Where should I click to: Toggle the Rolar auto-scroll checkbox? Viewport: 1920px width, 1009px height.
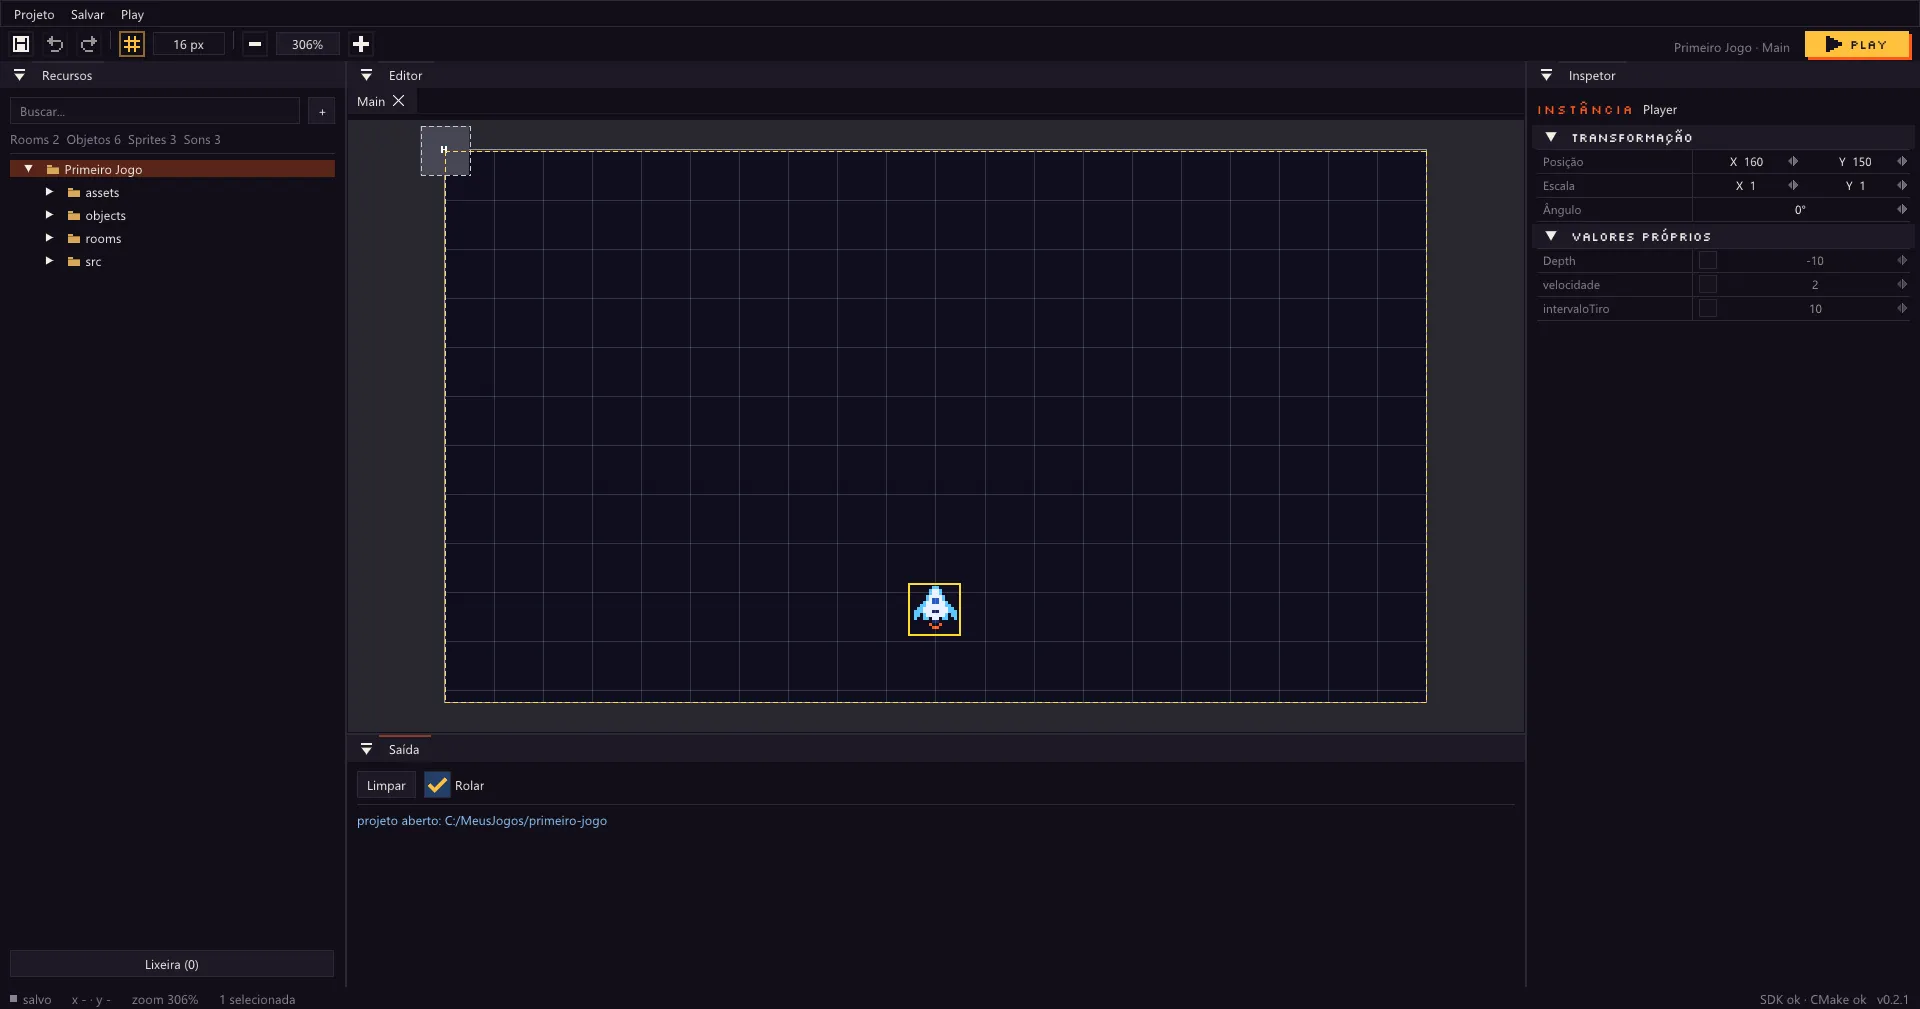pos(437,785)
